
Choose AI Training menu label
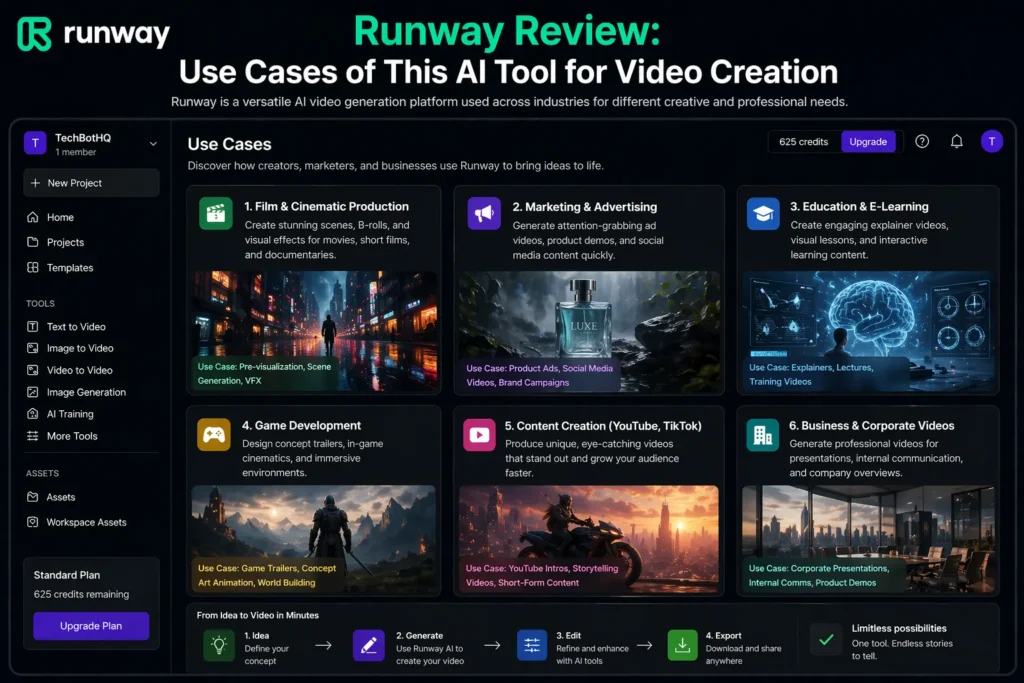[70, 414]
